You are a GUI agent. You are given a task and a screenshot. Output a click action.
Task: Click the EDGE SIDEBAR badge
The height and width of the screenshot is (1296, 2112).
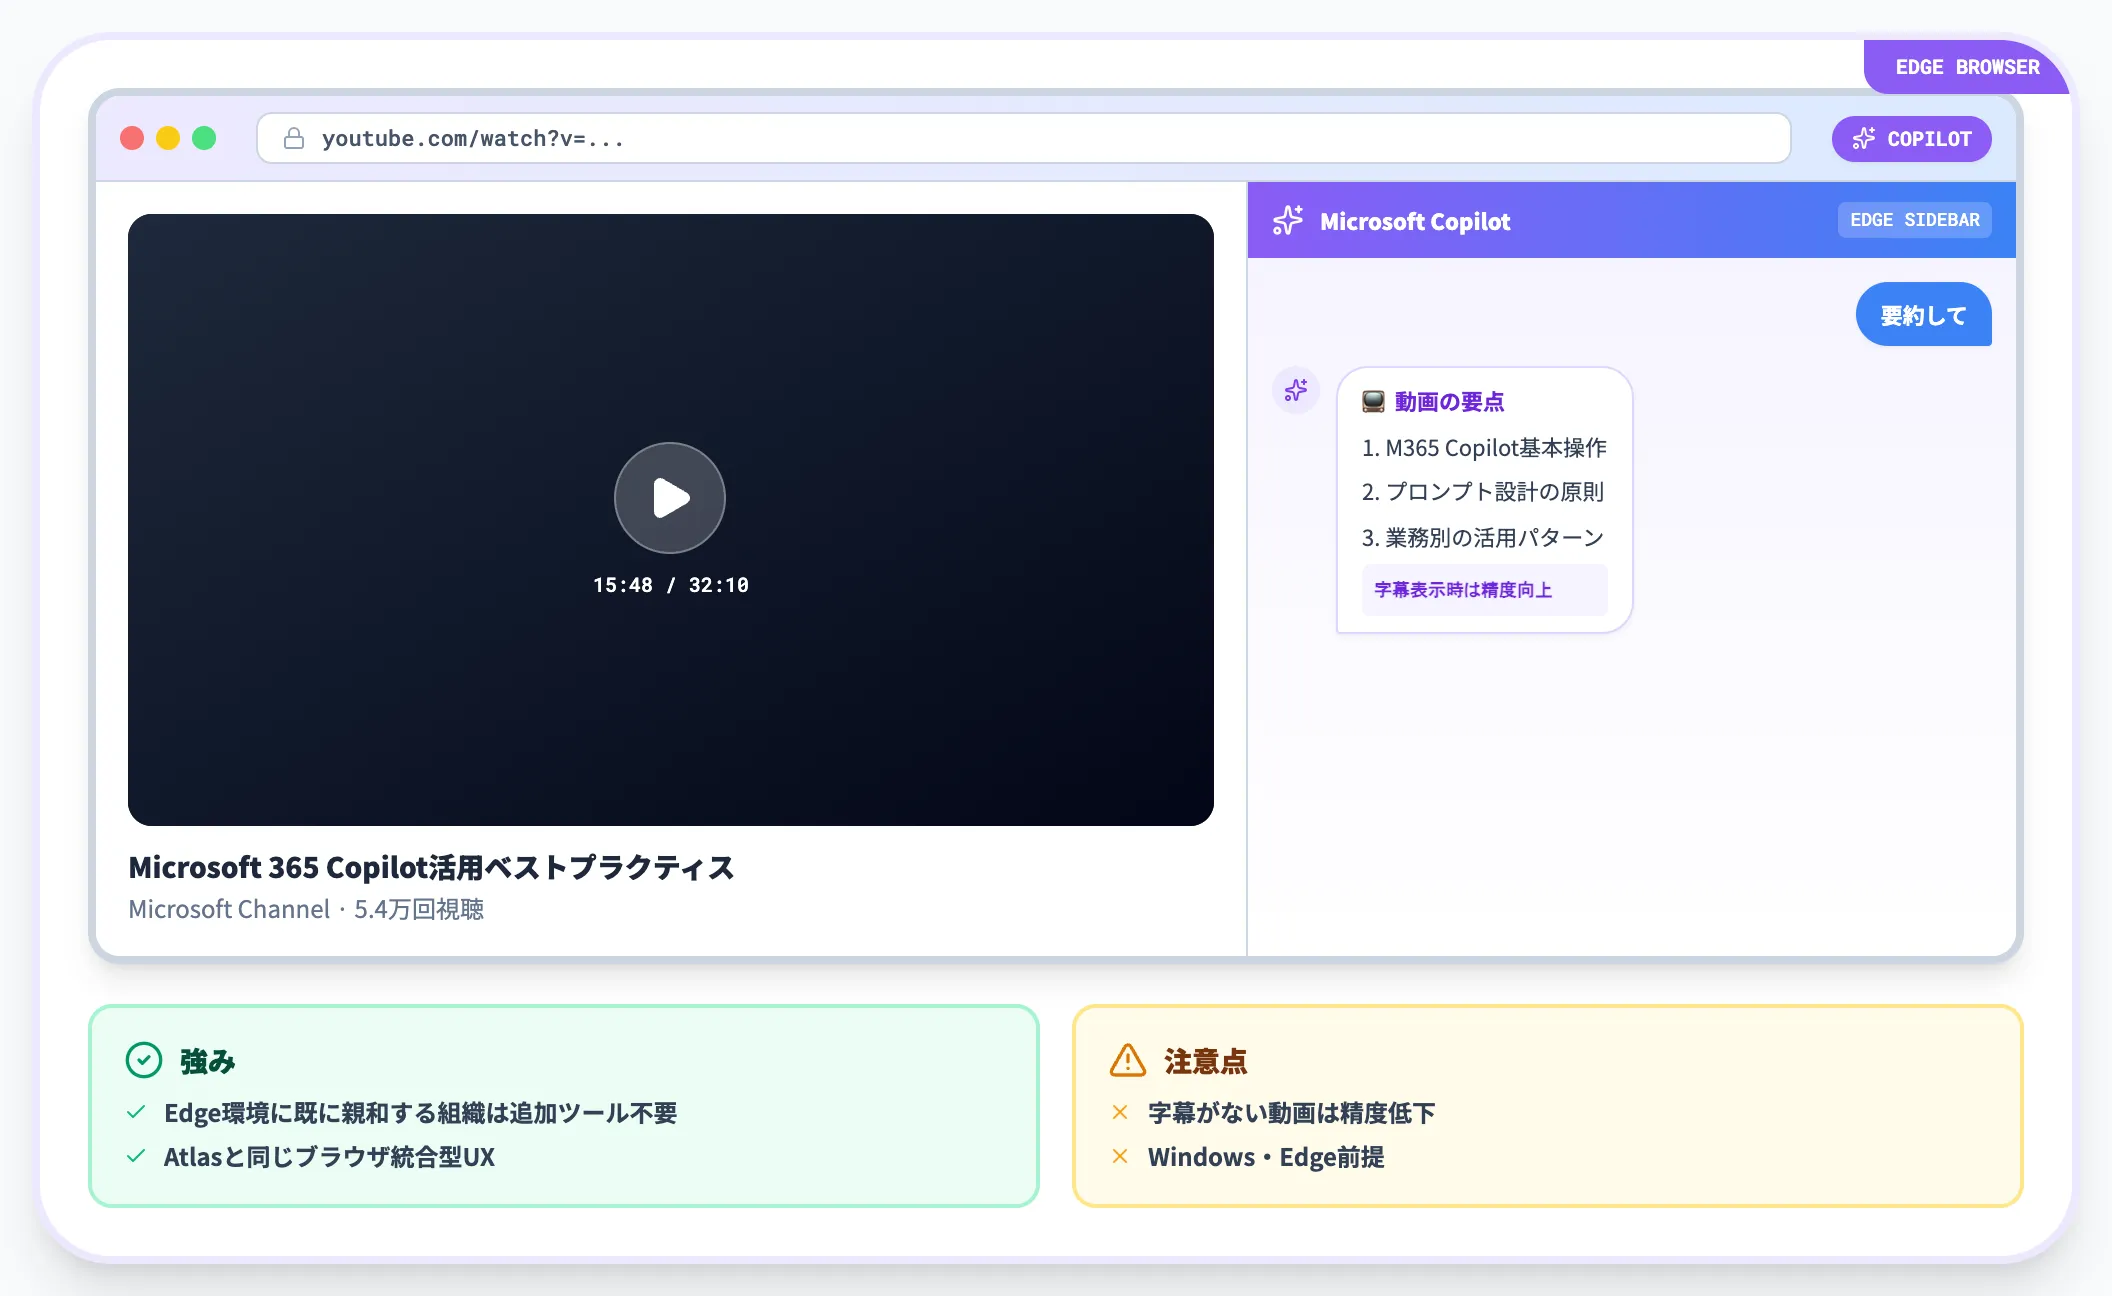point(1914,220)
